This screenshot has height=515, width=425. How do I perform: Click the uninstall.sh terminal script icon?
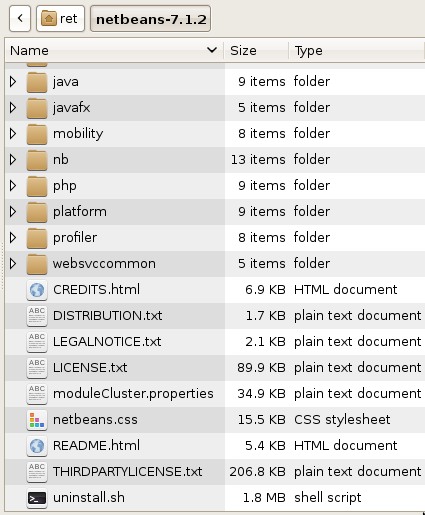(37, 498)
